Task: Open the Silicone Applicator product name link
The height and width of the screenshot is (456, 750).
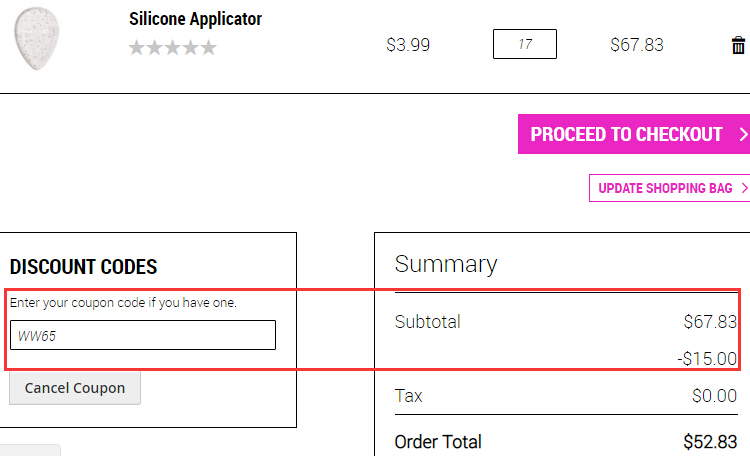Action: 195,19
